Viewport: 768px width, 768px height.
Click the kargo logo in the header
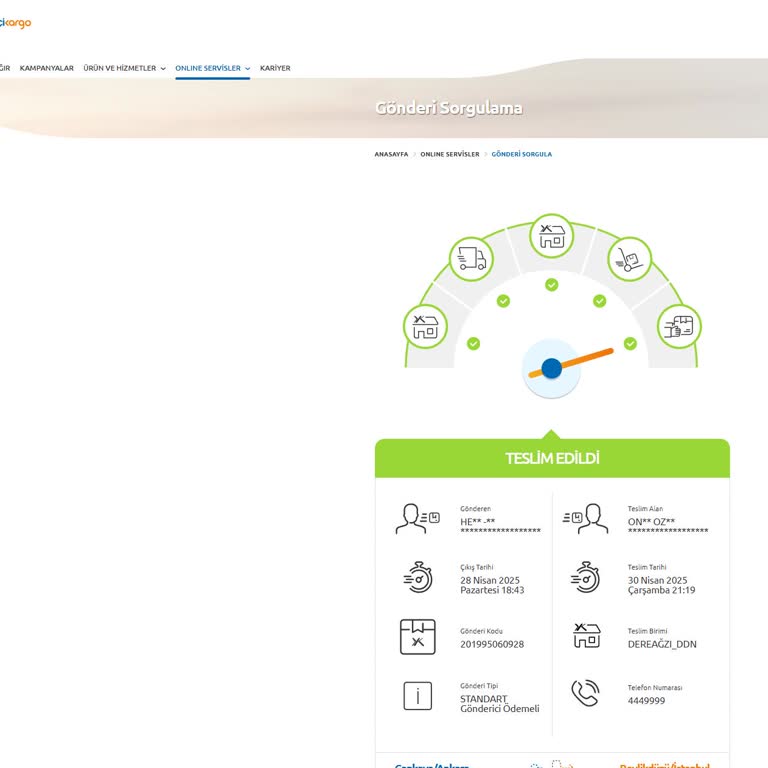click(15, 23)
